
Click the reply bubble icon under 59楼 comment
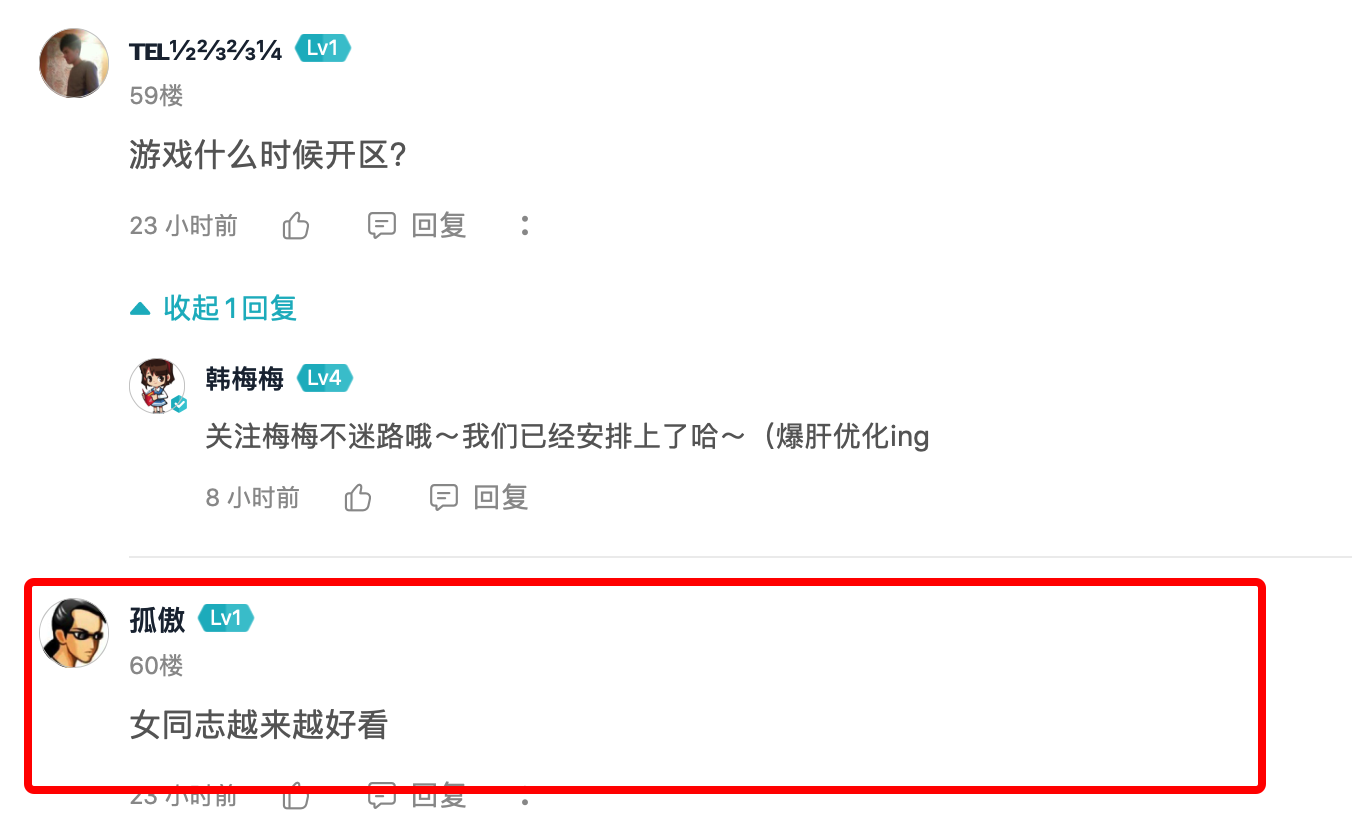click(382, 226)
